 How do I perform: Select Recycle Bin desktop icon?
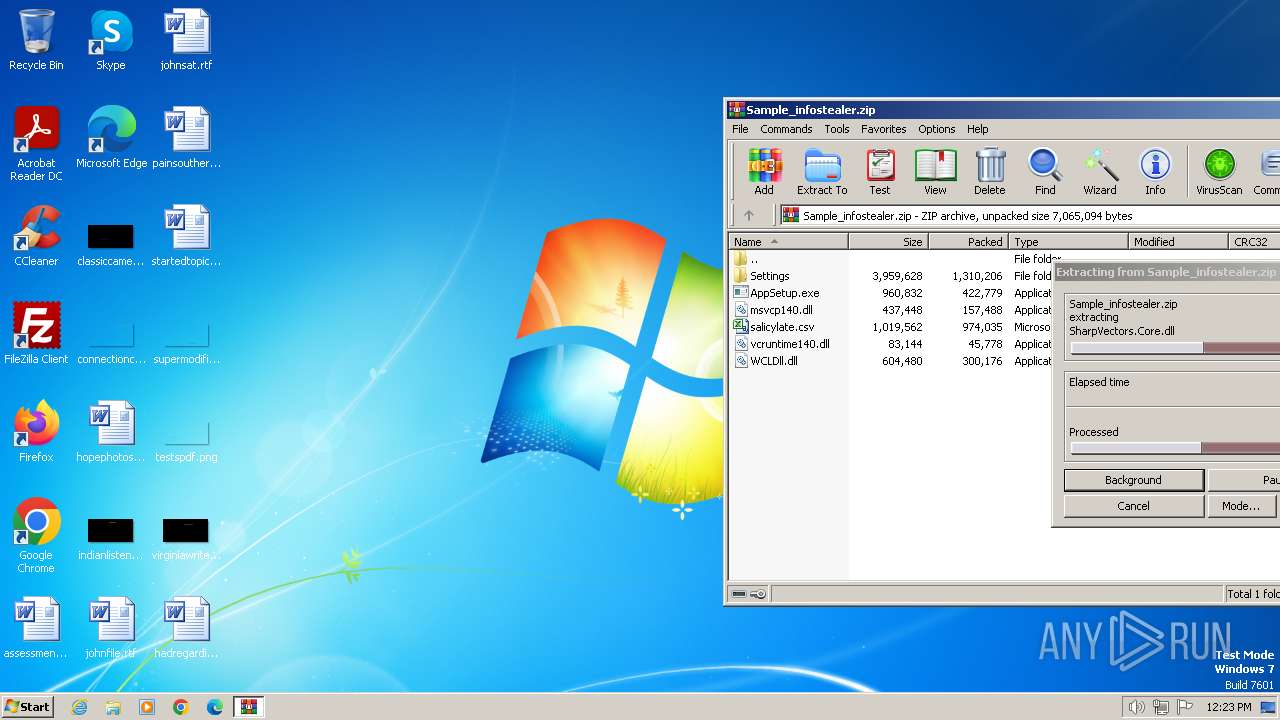click(36, 41)
